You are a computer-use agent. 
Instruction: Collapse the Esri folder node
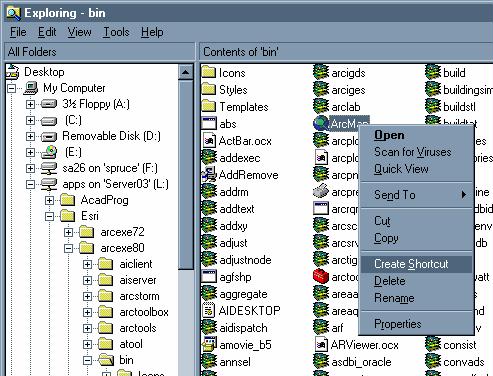click(x=49, y=216)
